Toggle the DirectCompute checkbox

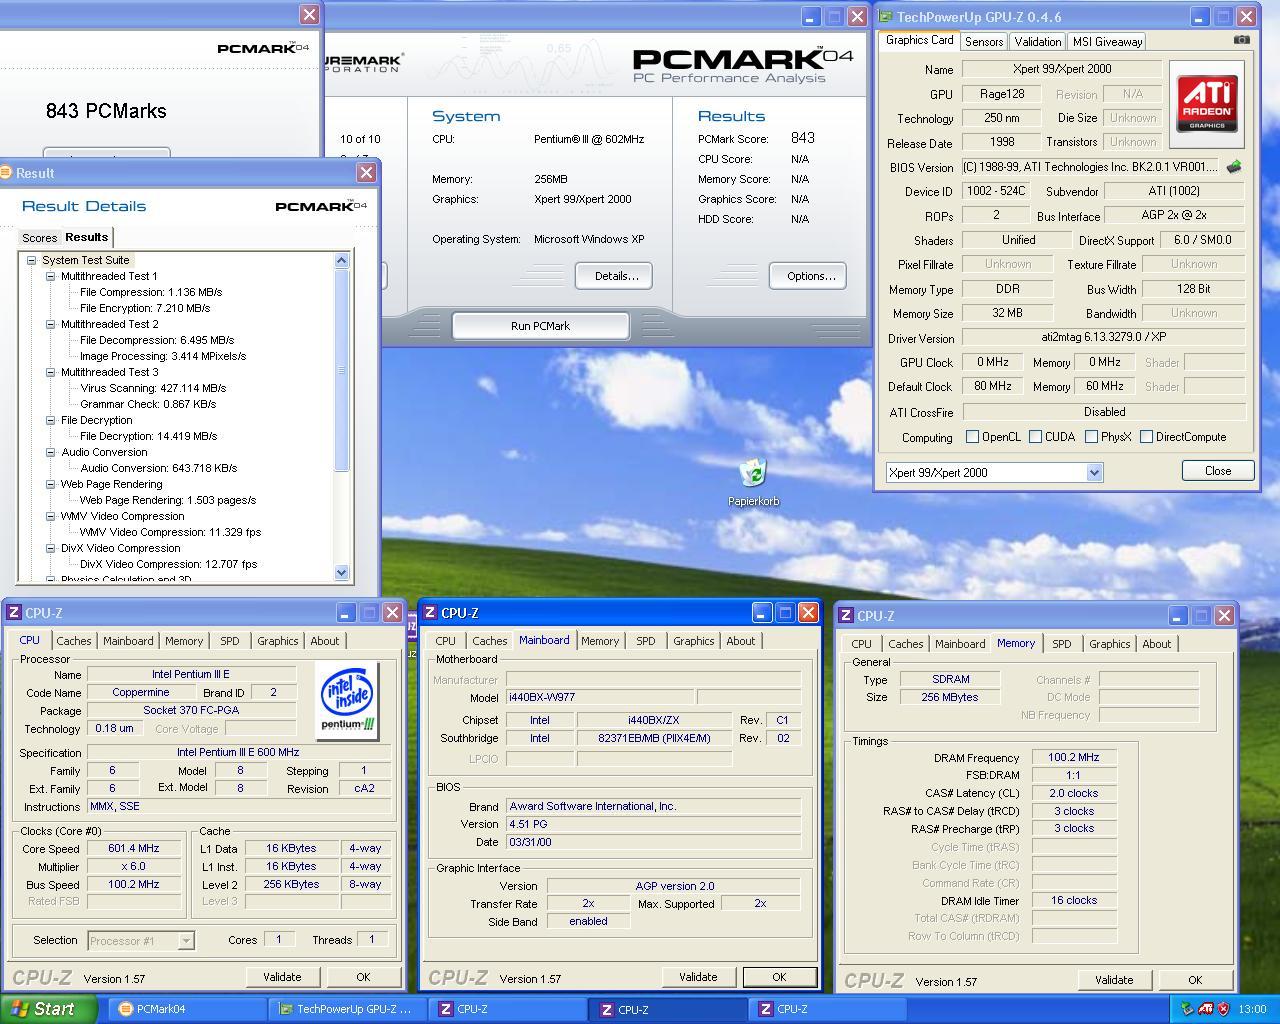(x=1146, y=437)
